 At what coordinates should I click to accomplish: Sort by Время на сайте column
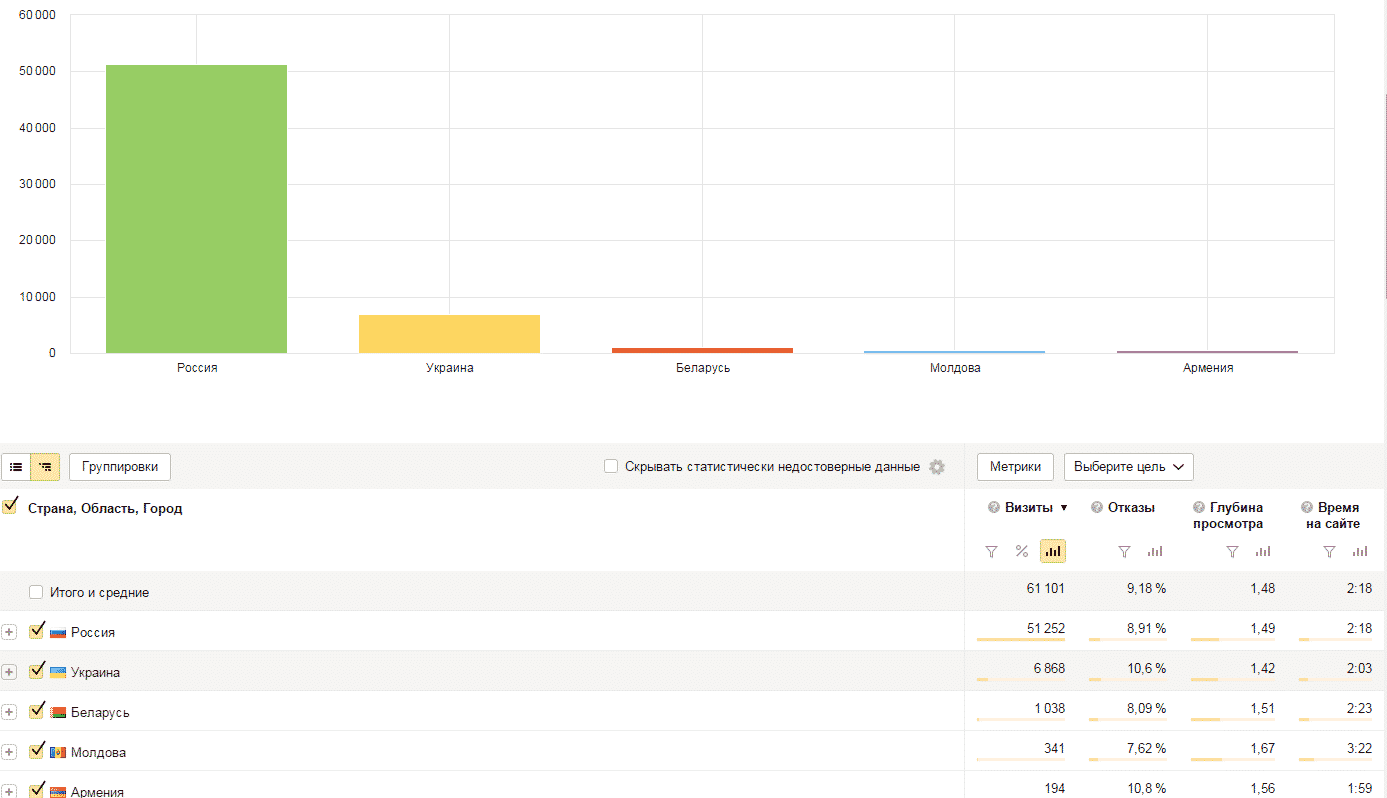coord(1333,516)
